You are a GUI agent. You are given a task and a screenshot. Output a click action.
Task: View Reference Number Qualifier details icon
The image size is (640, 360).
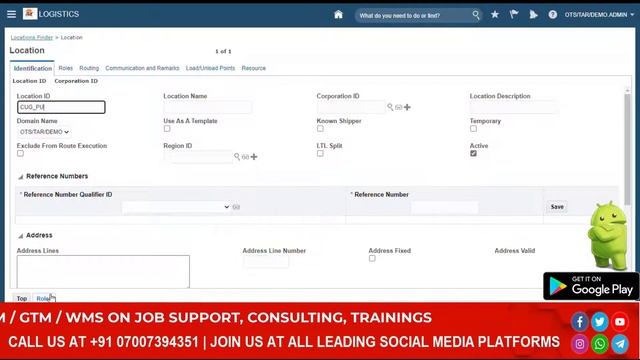[x=236, y=207]
